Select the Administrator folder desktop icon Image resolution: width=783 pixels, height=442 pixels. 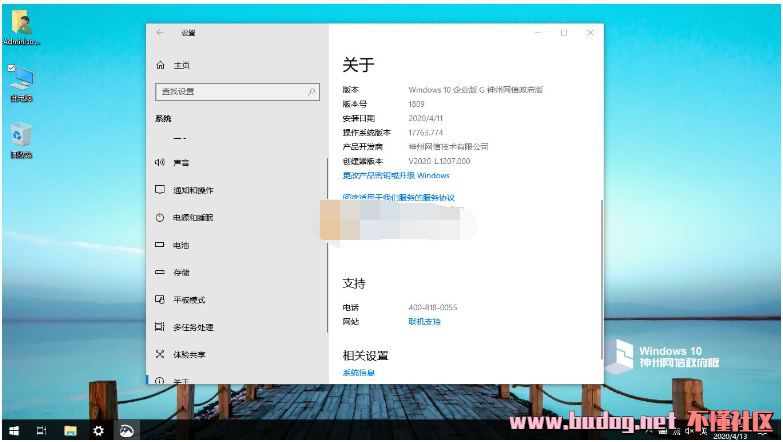pyautogui.click(x=21, y=29)
